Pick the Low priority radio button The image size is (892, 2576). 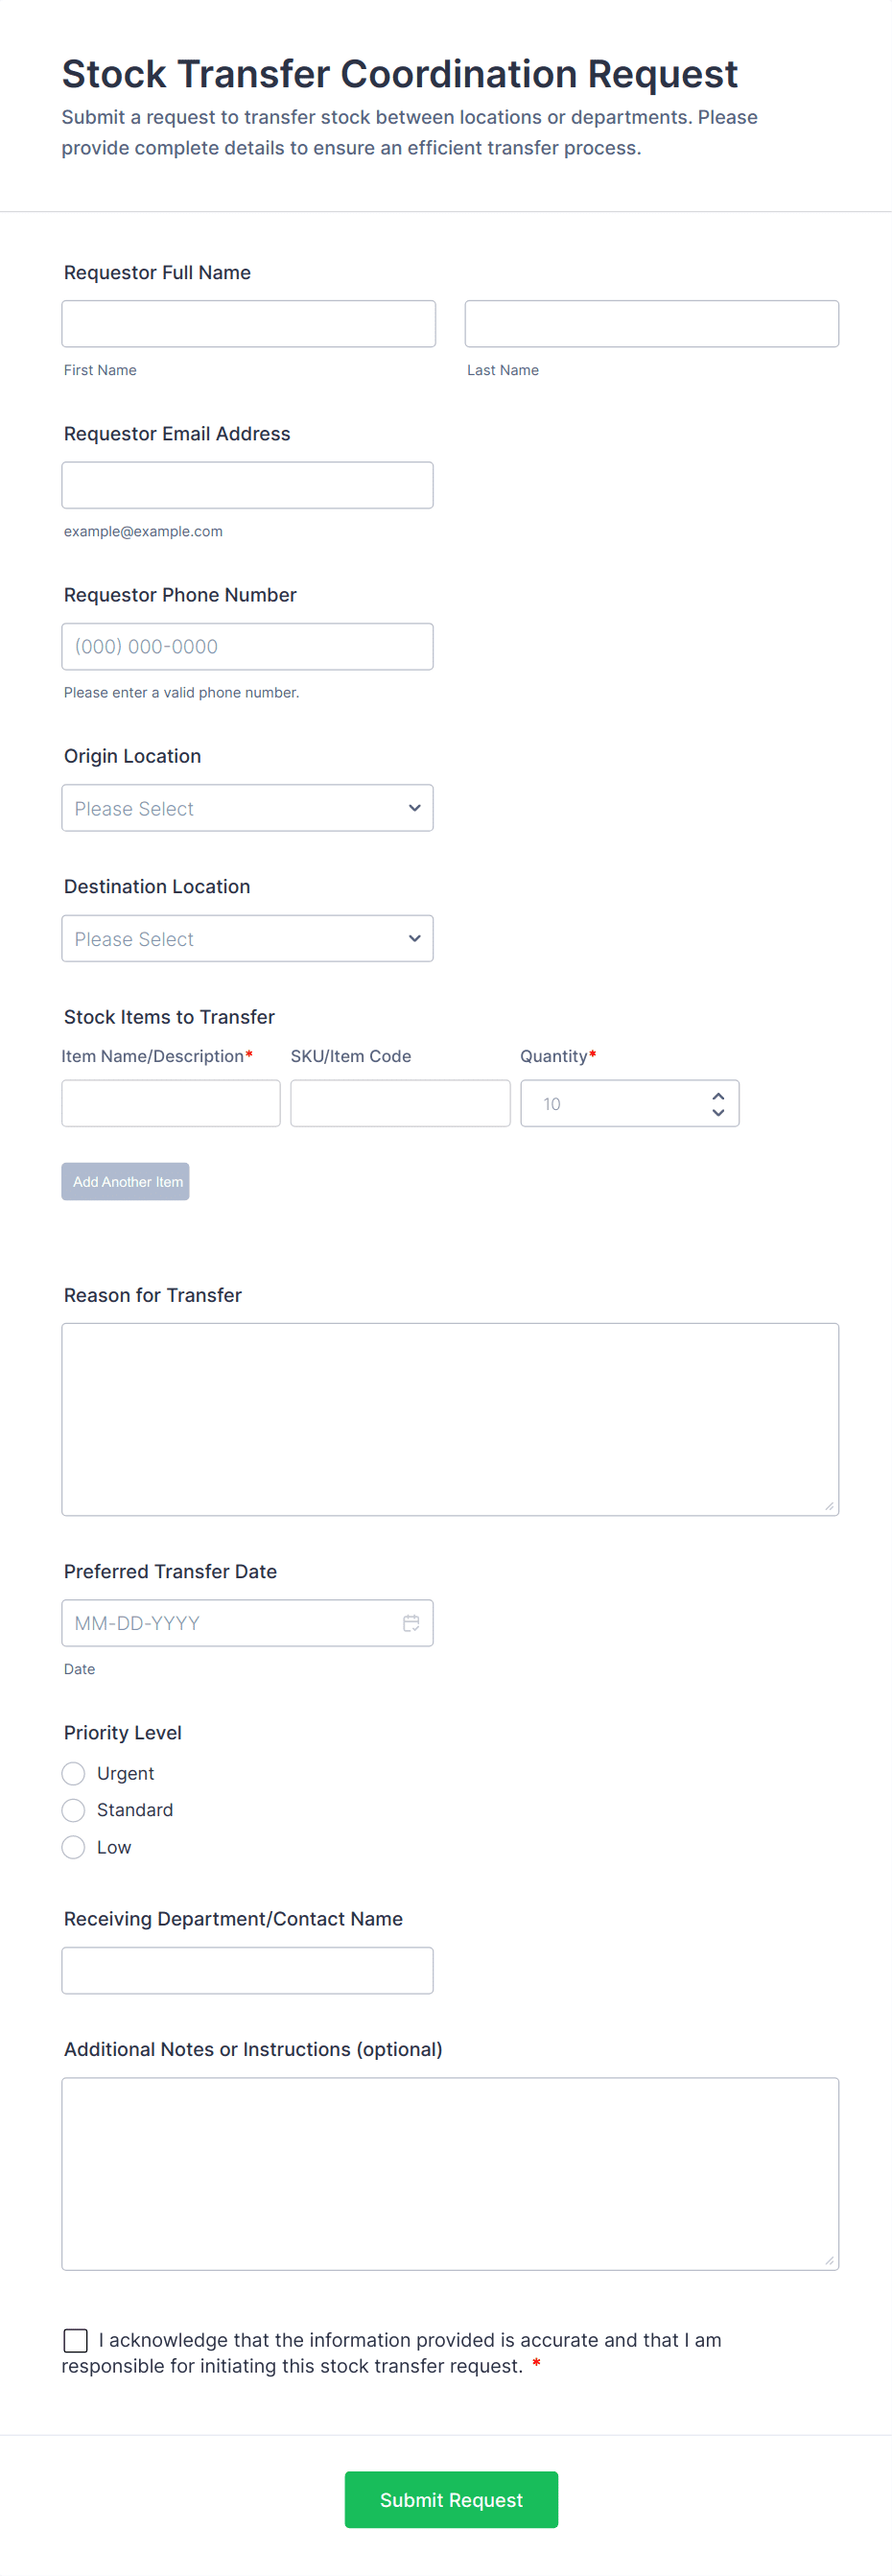(74, 1847)
